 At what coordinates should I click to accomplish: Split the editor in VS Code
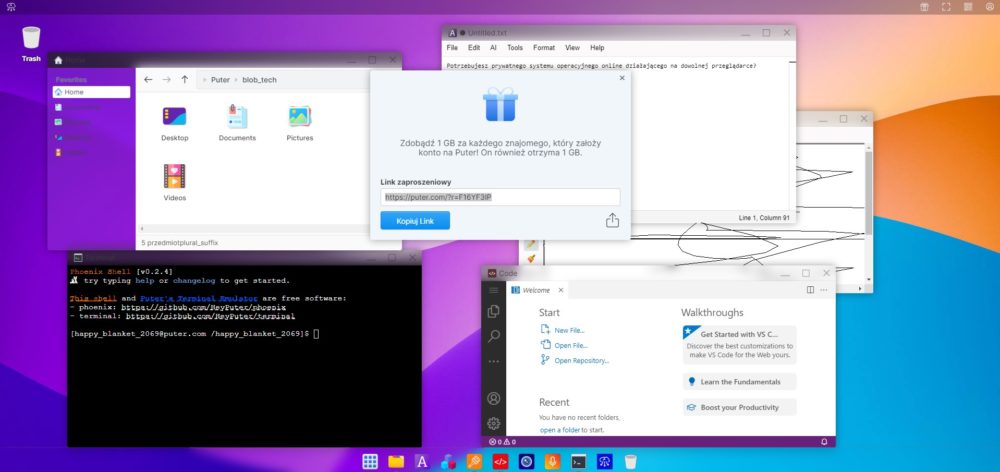point(811,290)
